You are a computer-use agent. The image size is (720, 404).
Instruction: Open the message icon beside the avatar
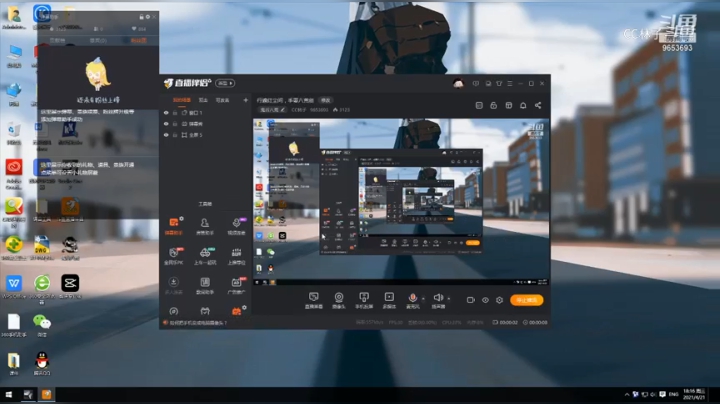pyautogui.click(x=476, y=84)
